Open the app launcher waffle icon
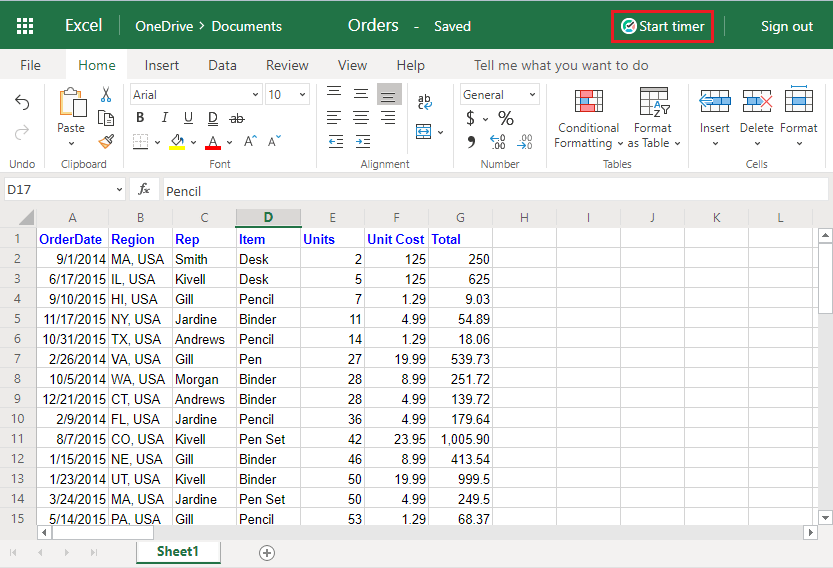This screenshot has height=568, width=833. tap(25, 26)
